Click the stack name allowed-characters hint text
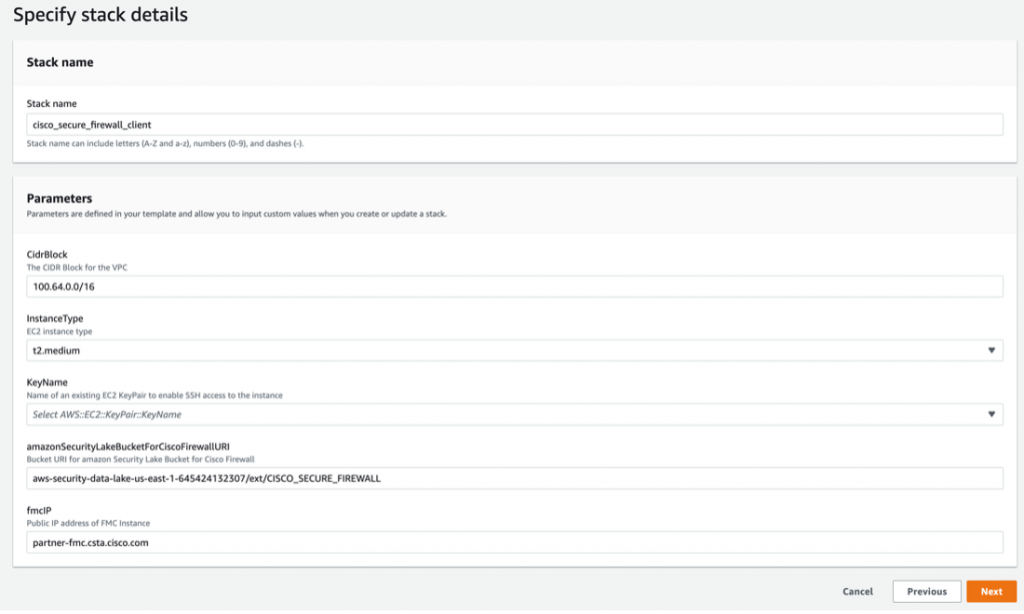Screen dimensions: 1024x614 165,144
